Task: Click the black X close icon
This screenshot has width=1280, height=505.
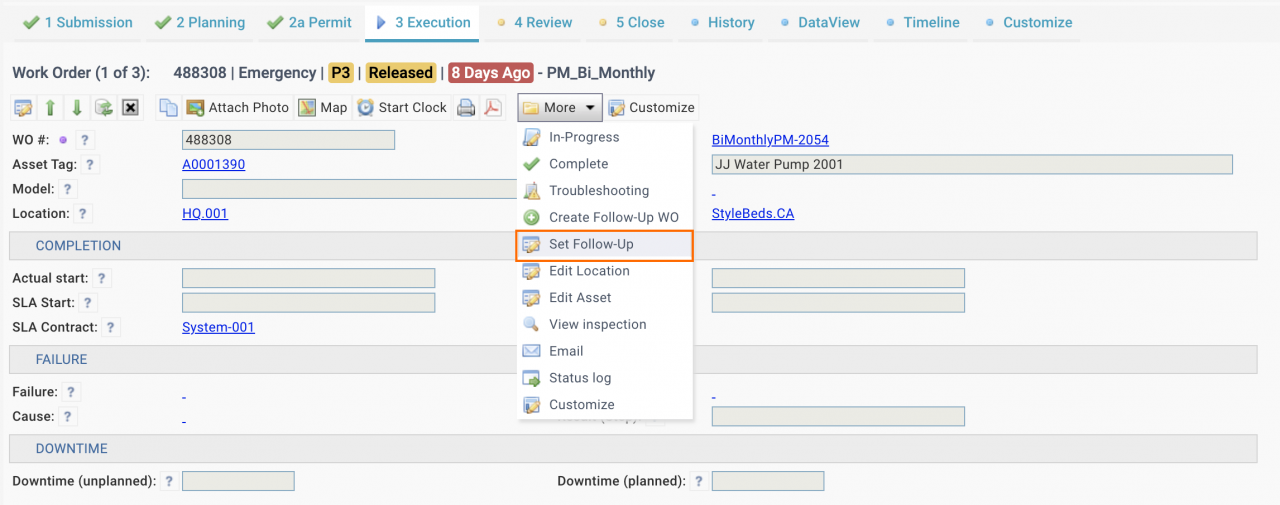Action: pos(130,108)
